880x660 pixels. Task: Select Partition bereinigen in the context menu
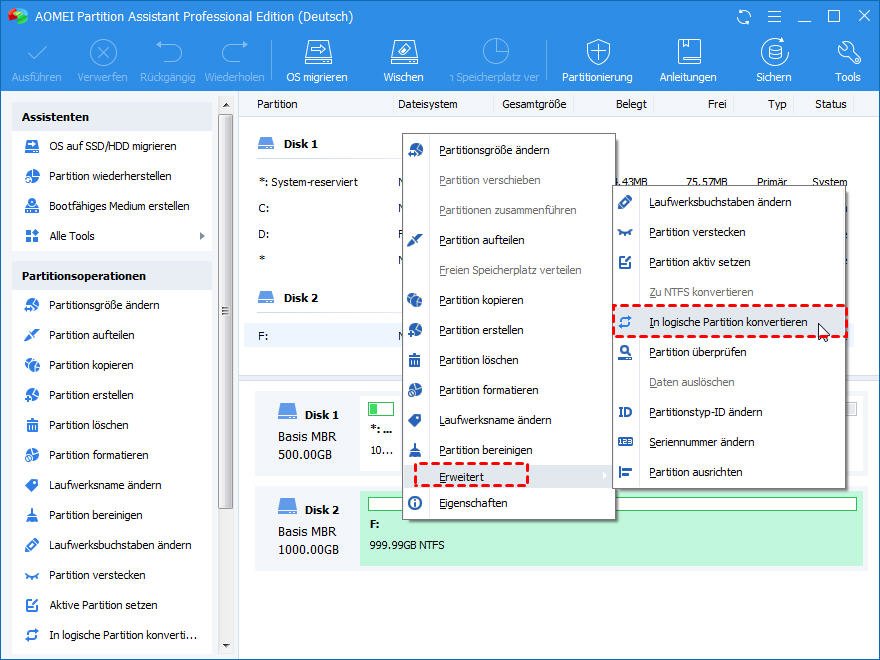pyautogui.click(x=509, y=450)
